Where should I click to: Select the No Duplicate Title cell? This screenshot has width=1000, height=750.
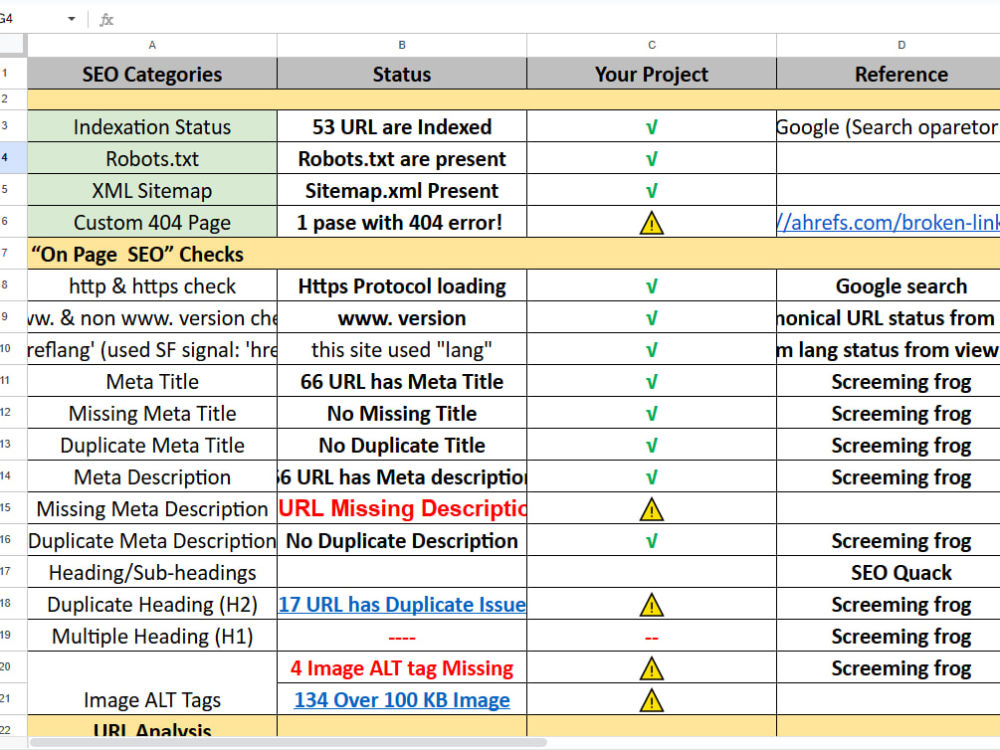click(x=402, y=445)
